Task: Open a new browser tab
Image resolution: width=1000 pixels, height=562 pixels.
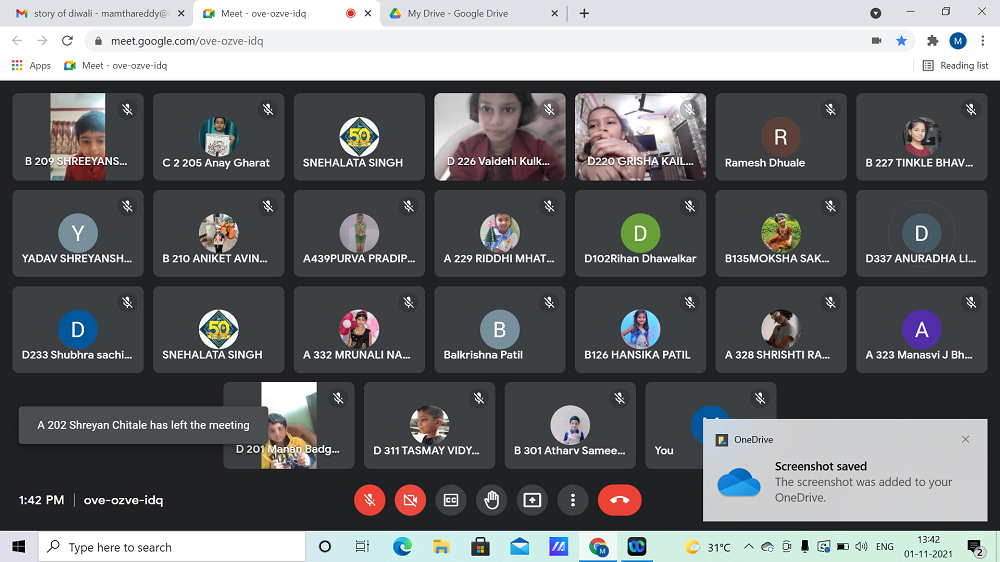Action: [x=585, y=13]
